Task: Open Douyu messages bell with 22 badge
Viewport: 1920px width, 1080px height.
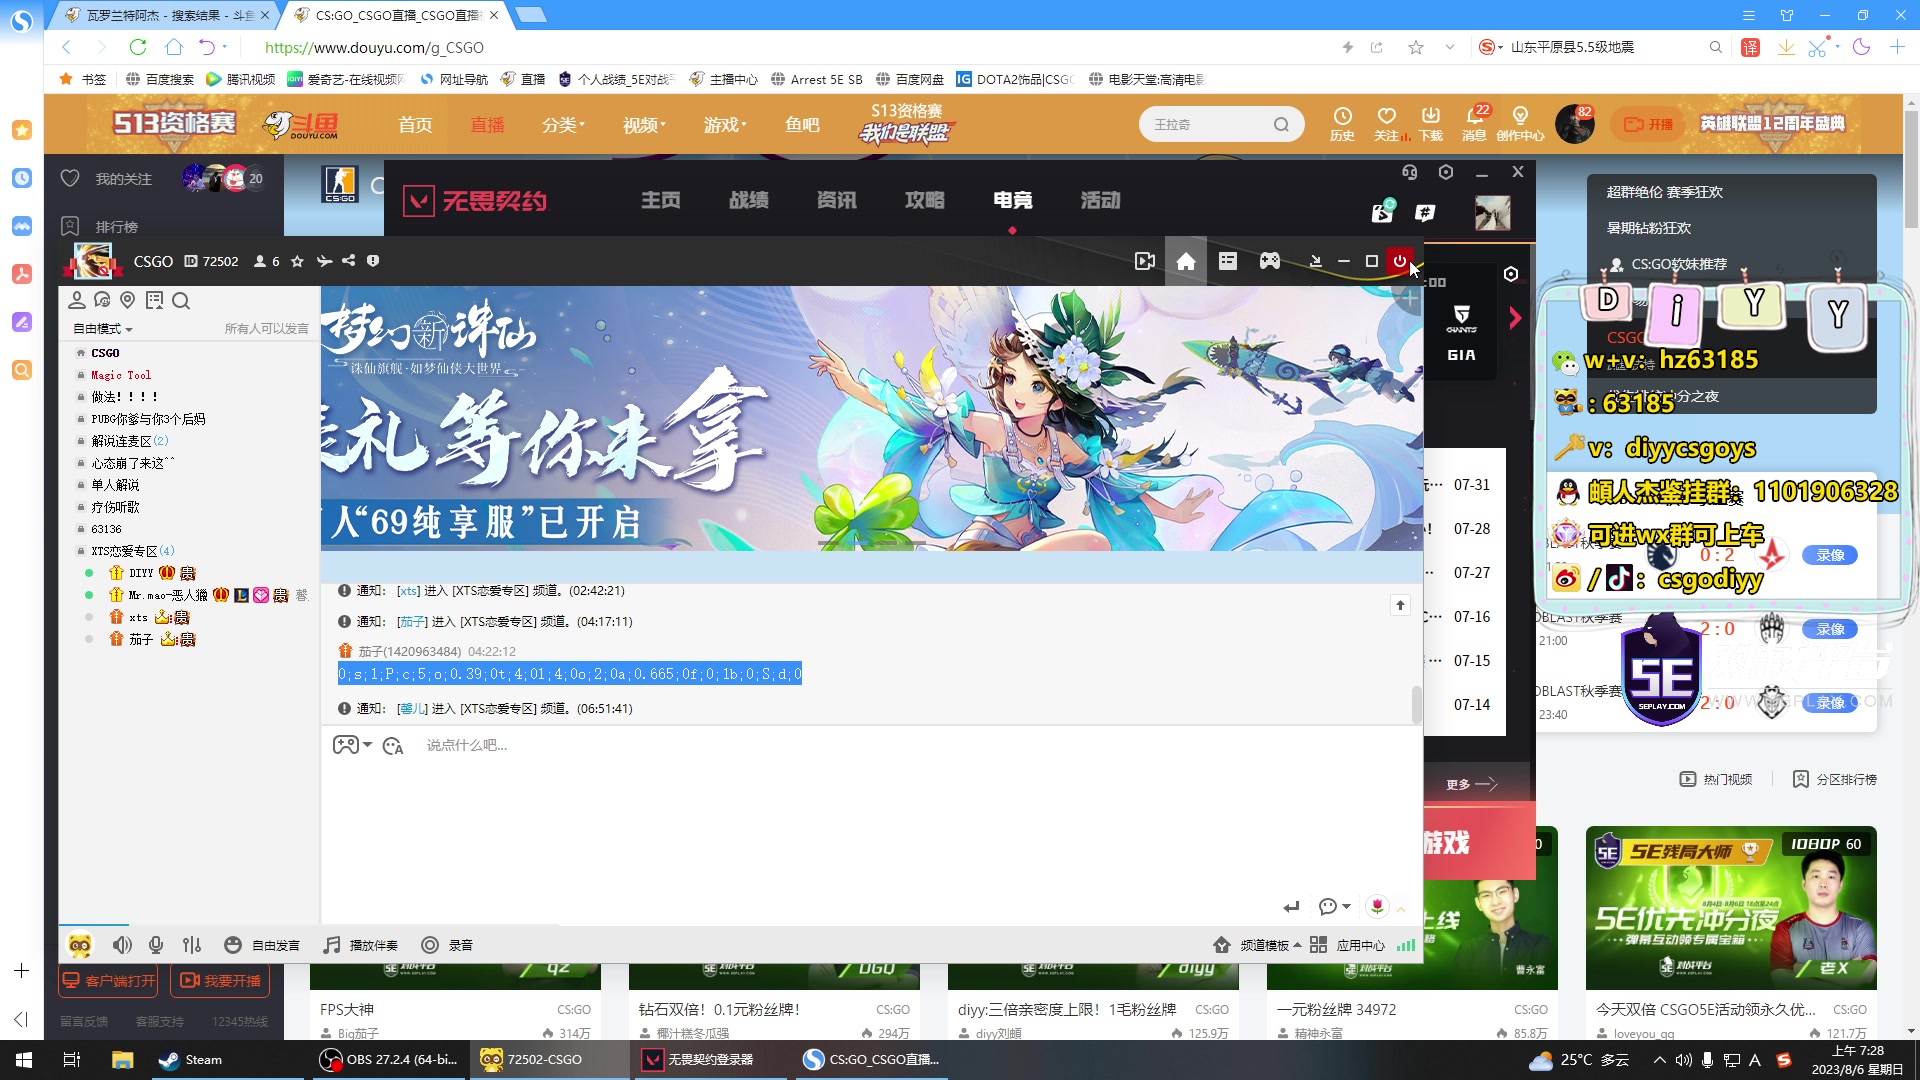Action: point(1474,123)
